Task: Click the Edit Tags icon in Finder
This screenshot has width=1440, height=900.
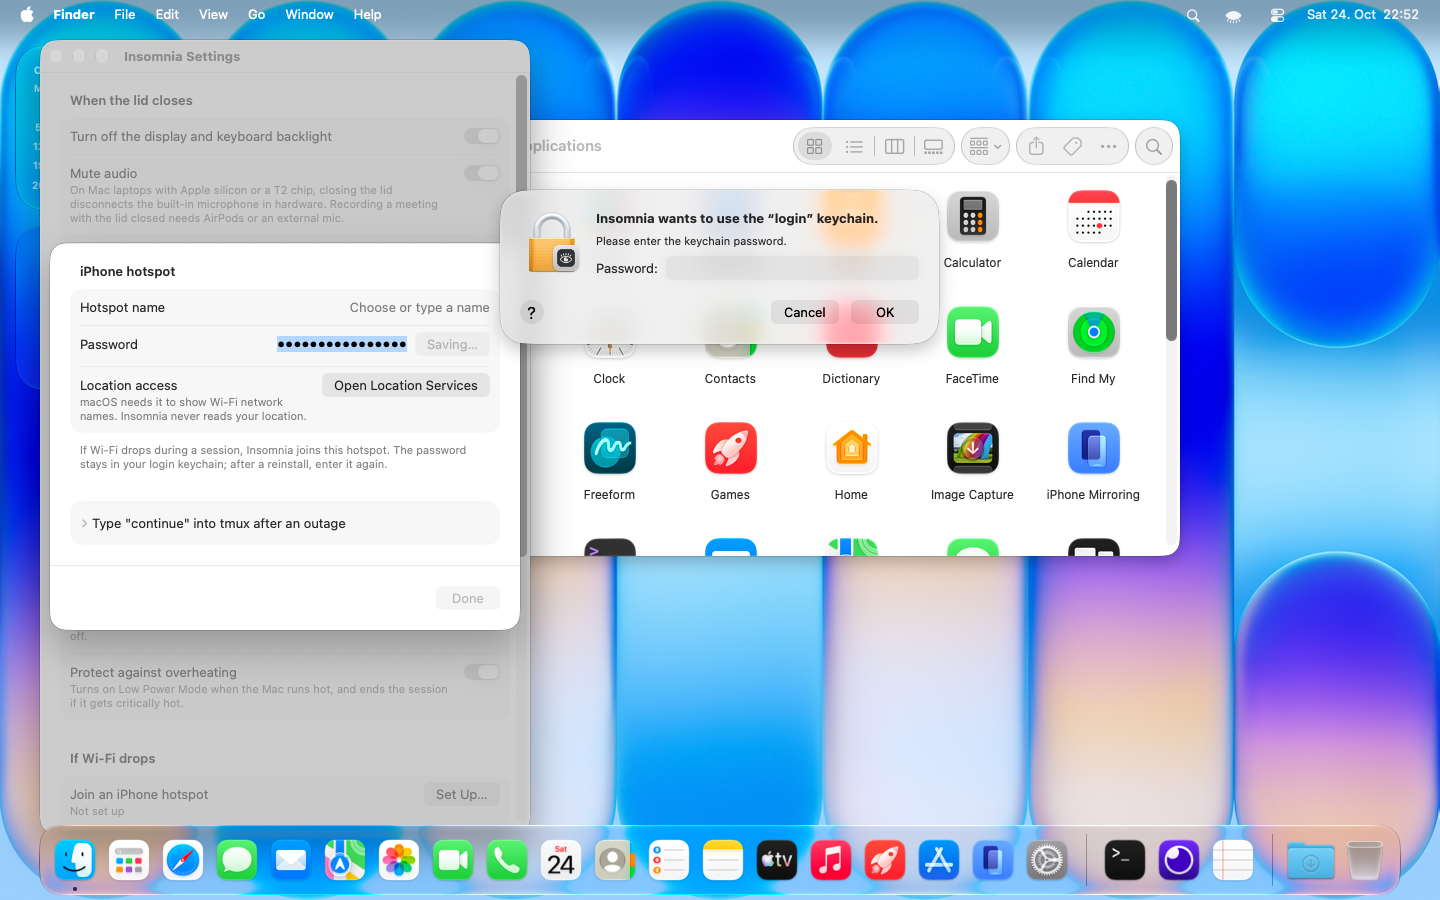Action: click(1072, 147)
